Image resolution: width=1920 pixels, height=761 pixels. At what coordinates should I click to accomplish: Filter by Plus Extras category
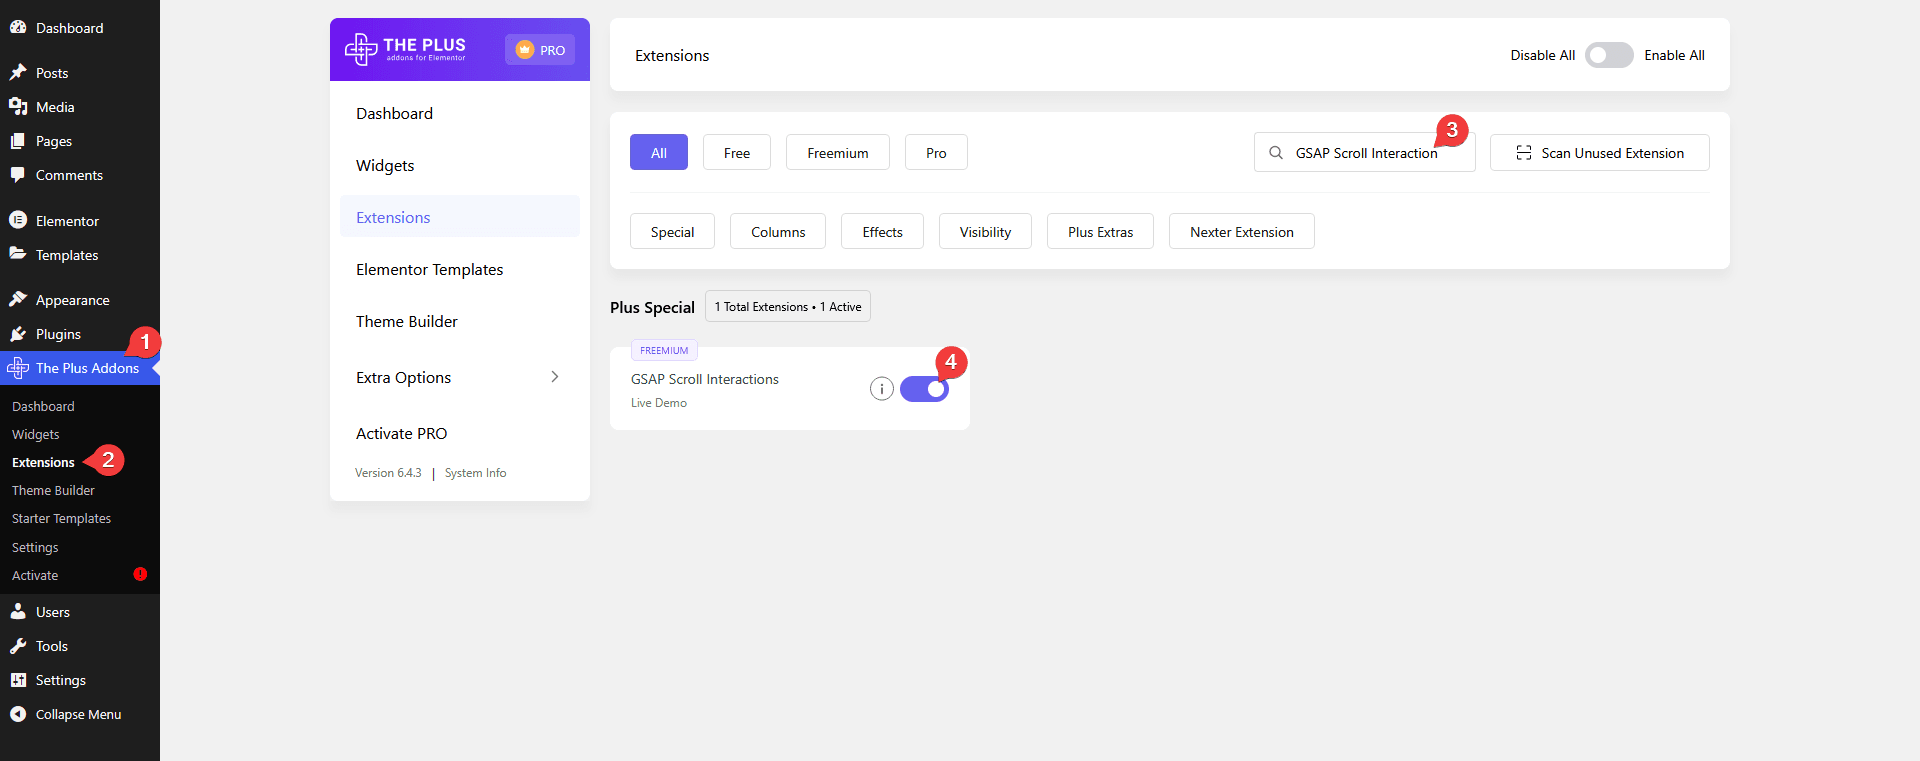[x=1100, y=231]
